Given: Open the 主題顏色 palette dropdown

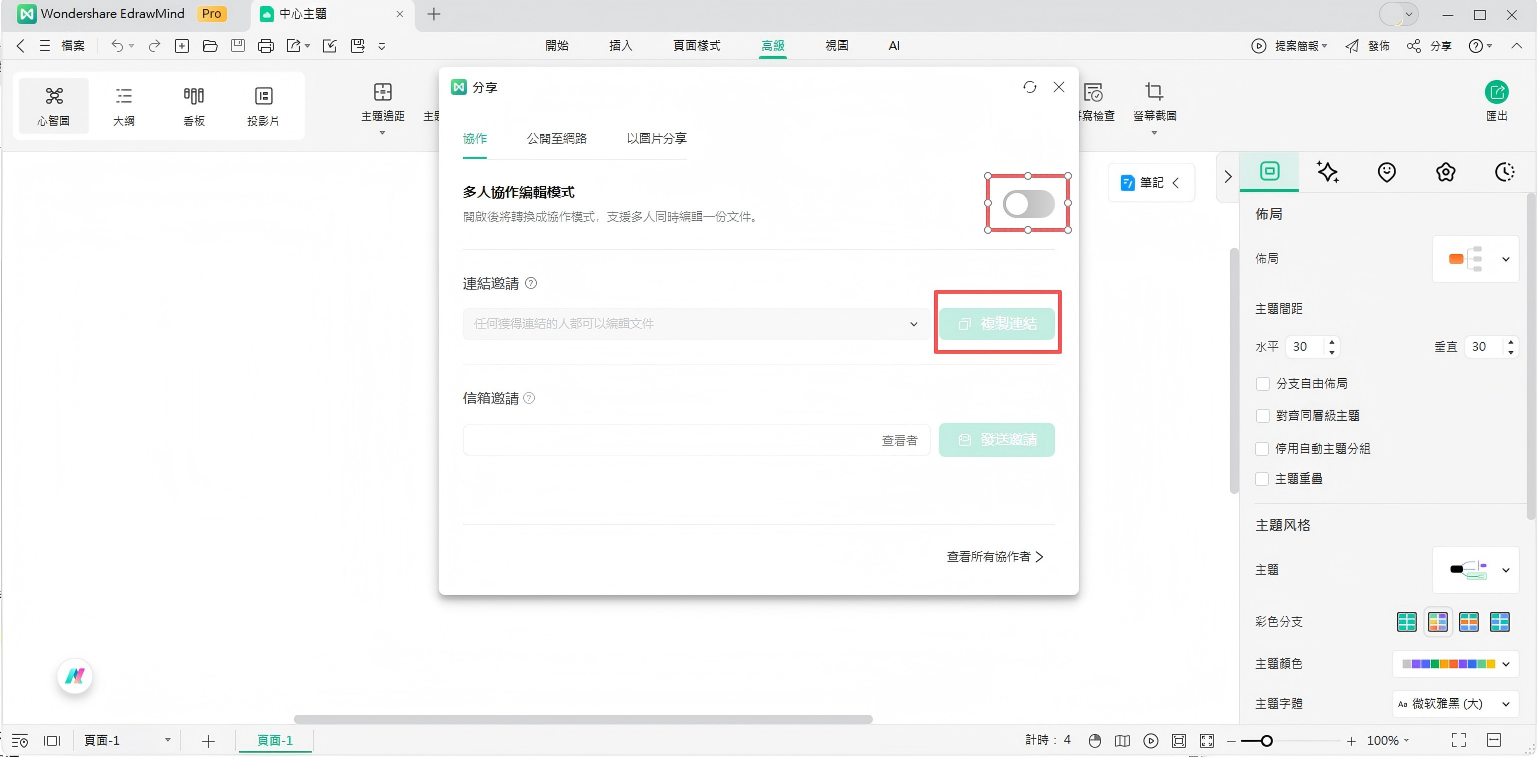Looking at the screenshot, I should [x=1456, y=664].
